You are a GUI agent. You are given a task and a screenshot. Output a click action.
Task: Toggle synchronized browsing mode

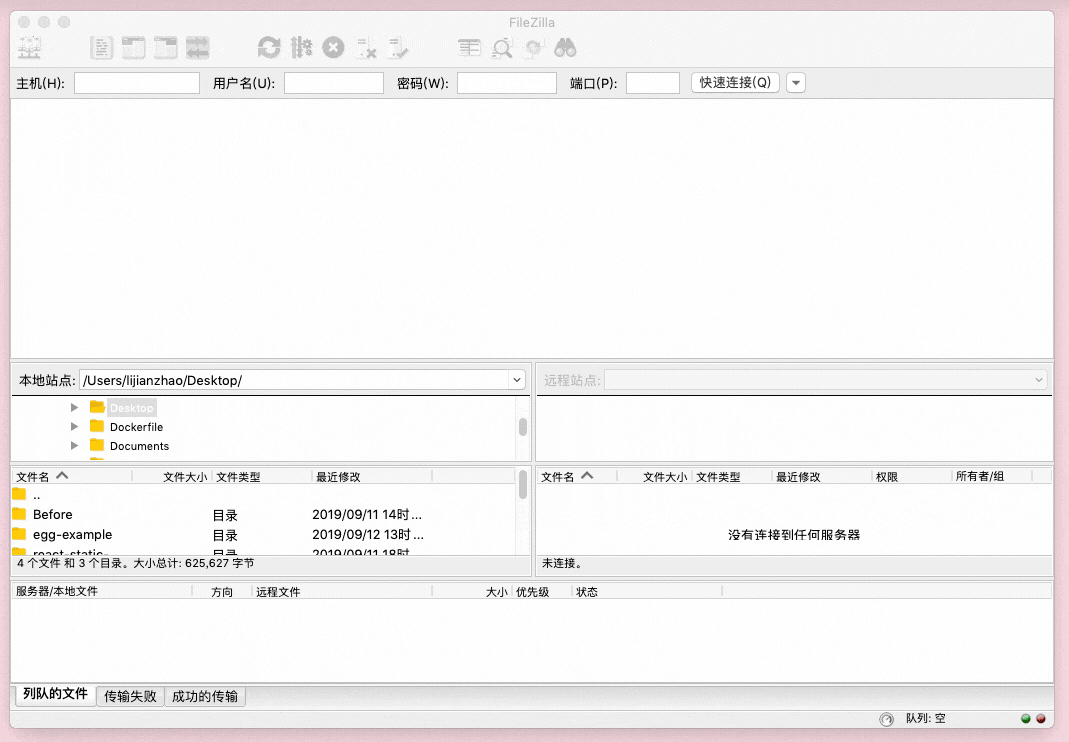(533, 47)
